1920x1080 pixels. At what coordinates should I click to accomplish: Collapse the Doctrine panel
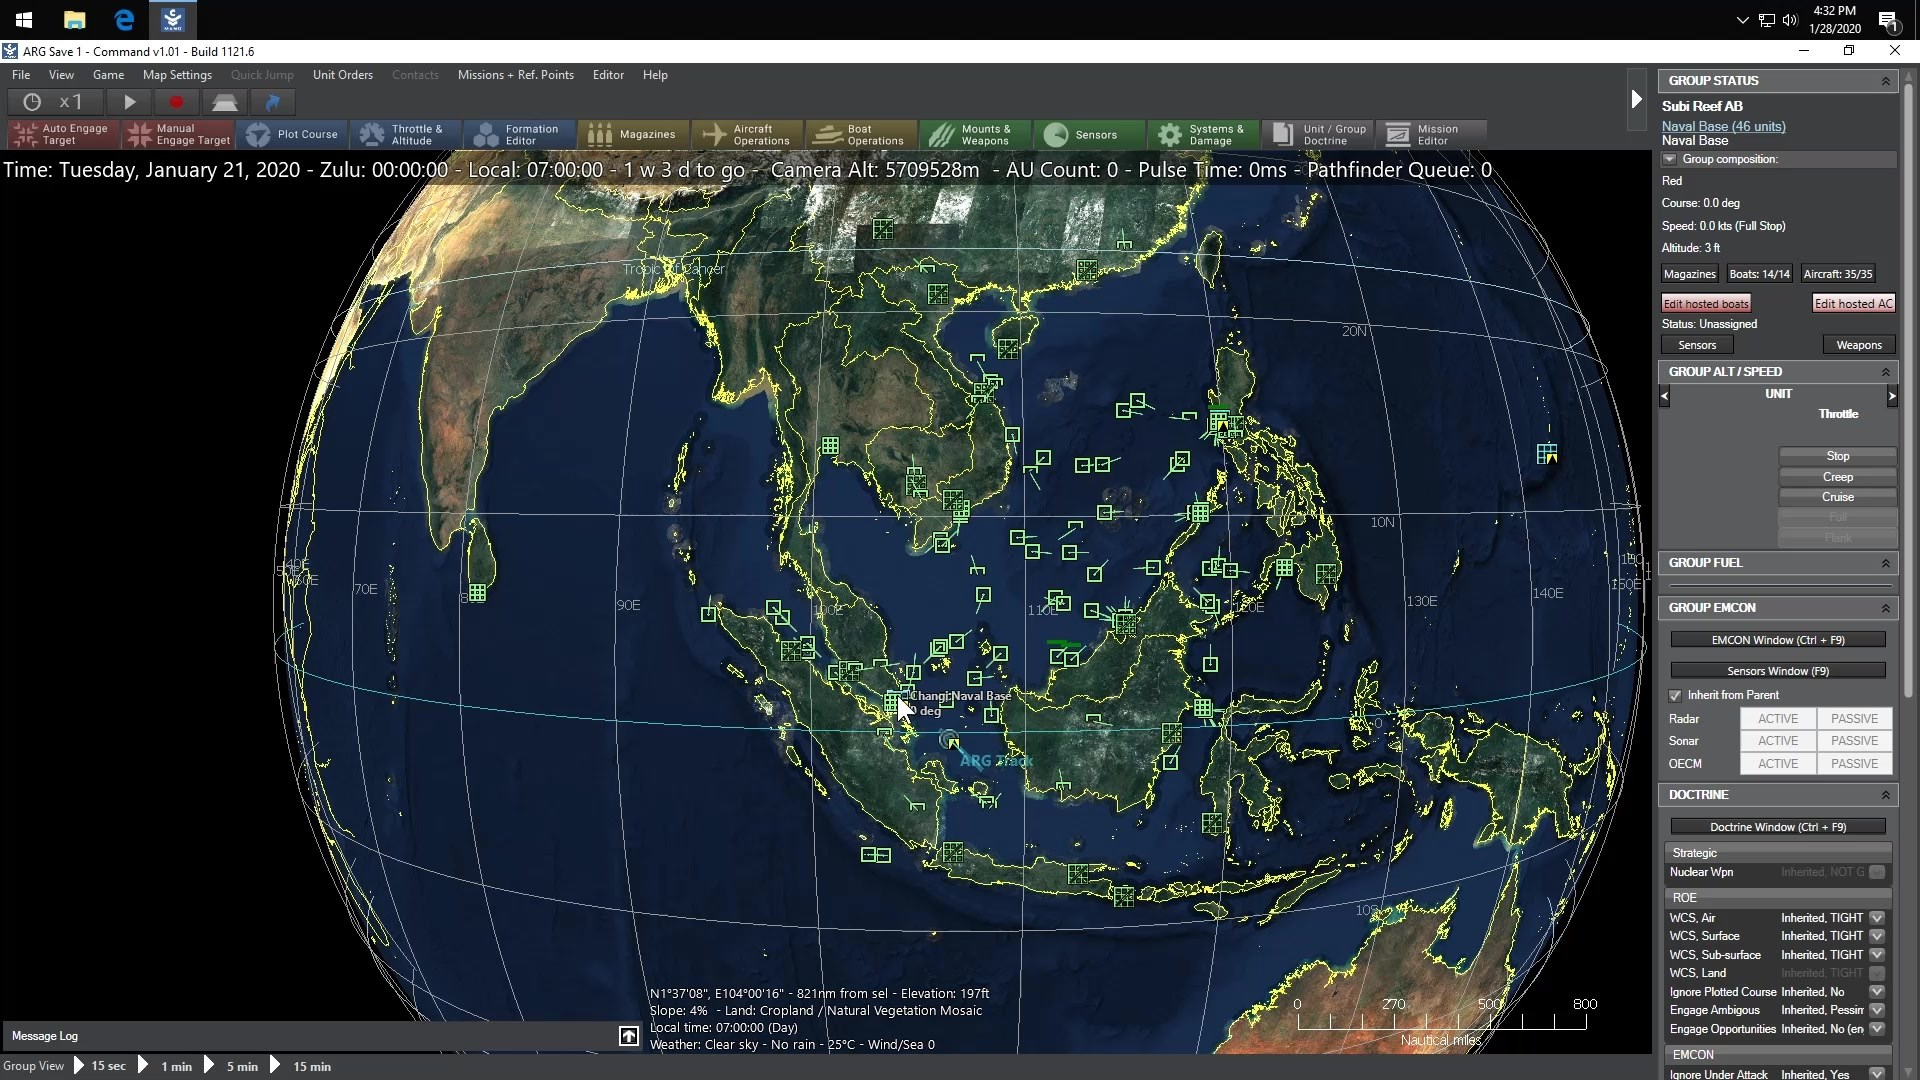click(1886, 795)
